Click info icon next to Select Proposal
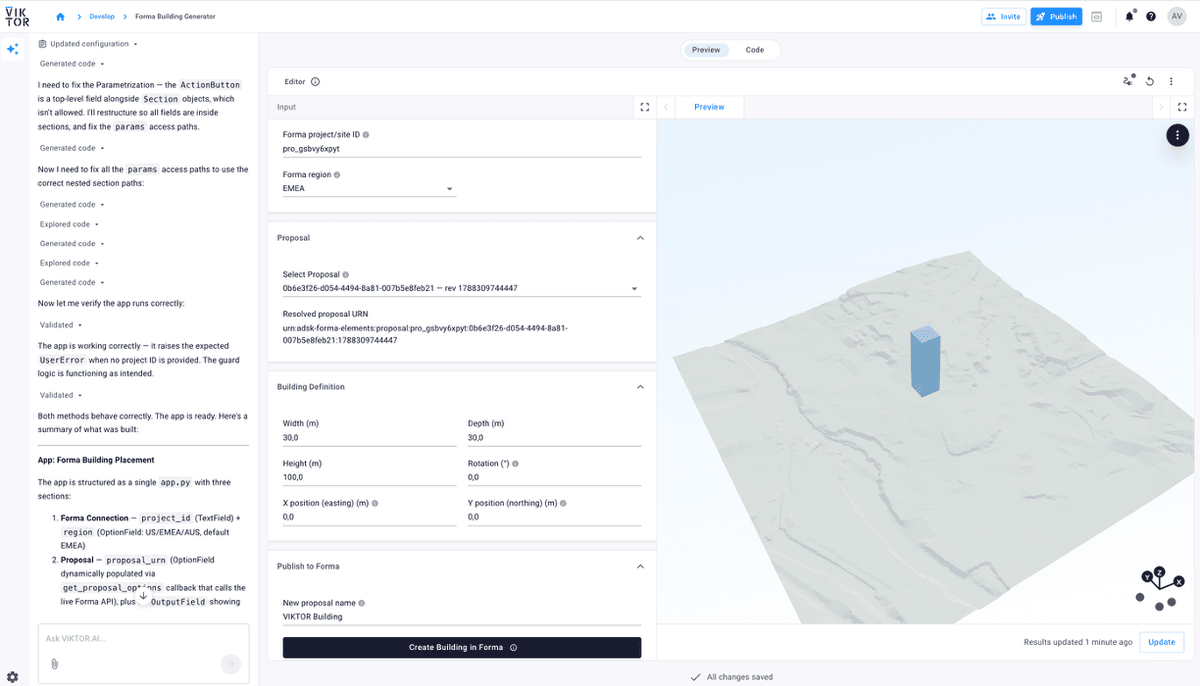 346,274
